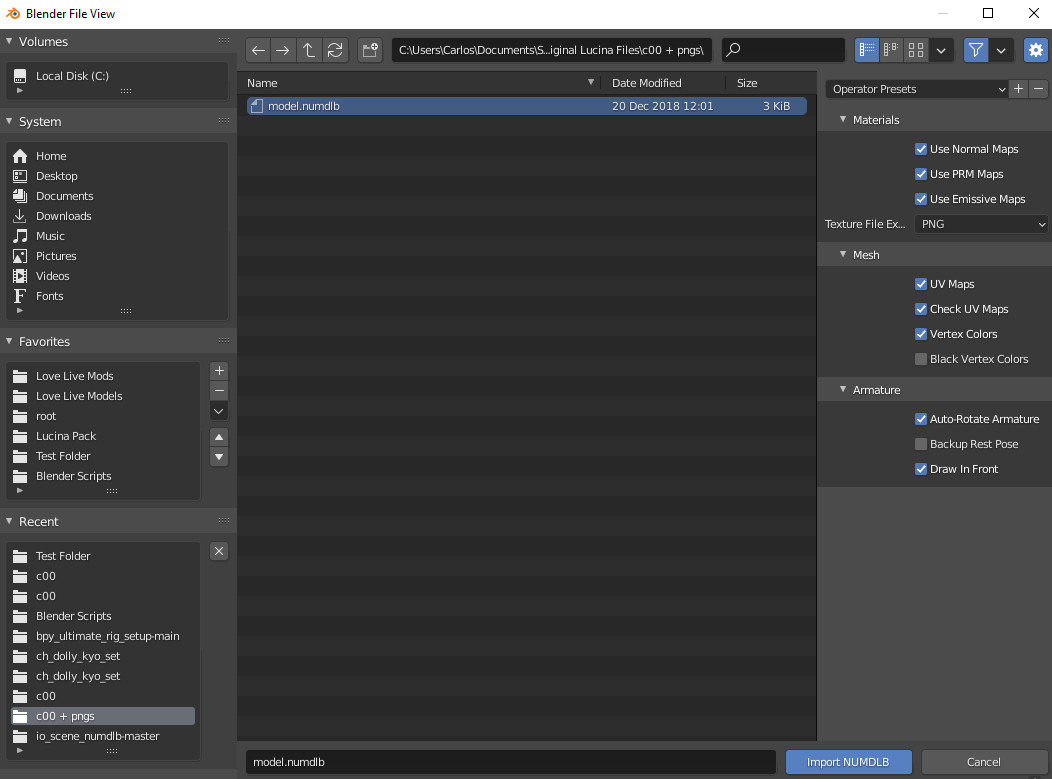Switch to thumbnail display mode

click(916, 49)
